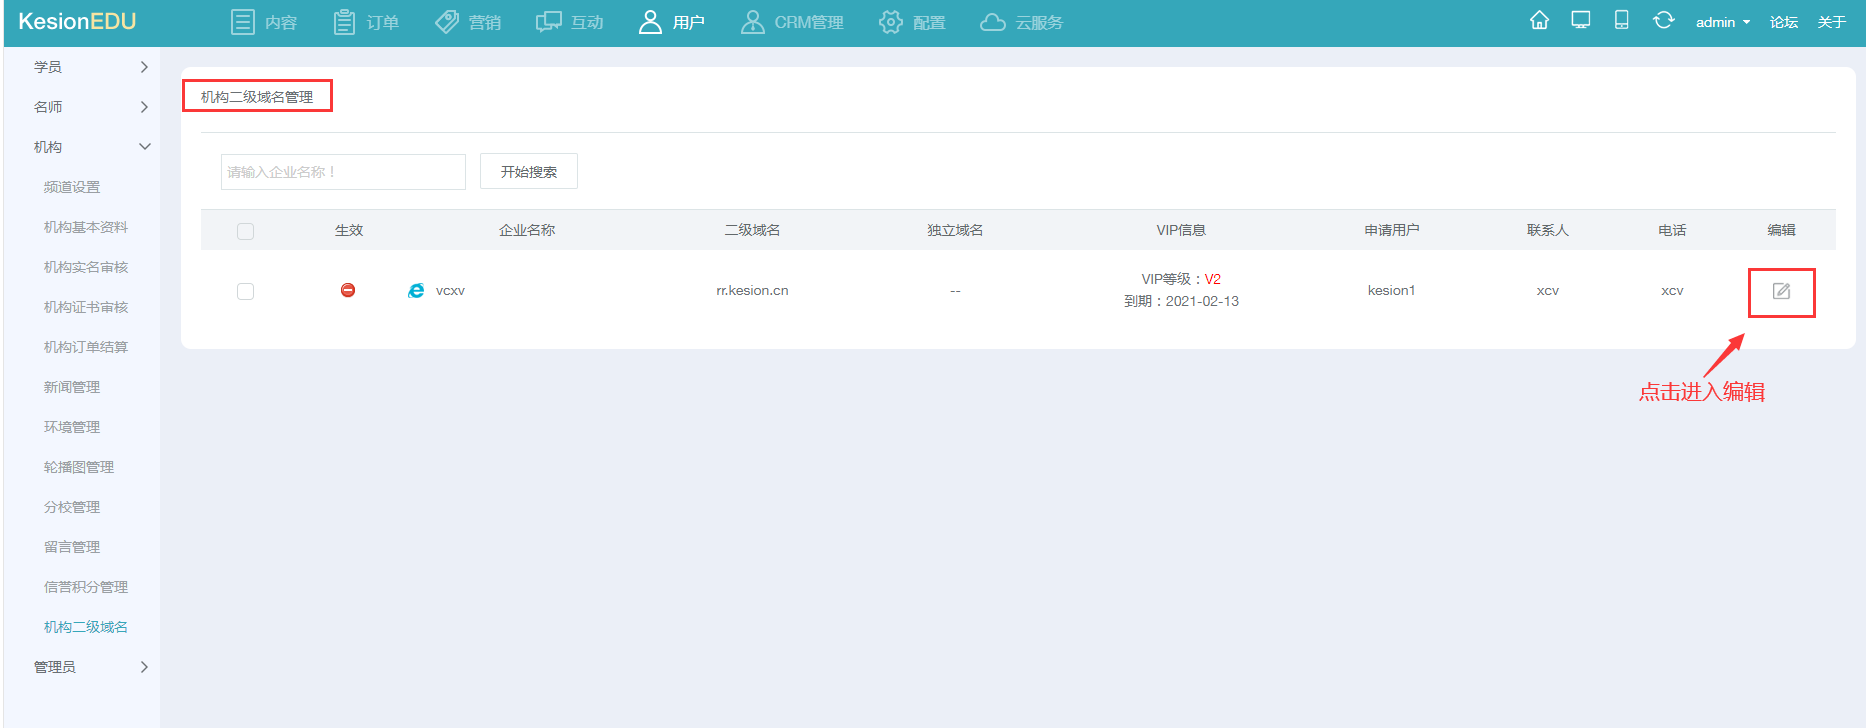Click the edit icon for the vcxv row

1781,291
